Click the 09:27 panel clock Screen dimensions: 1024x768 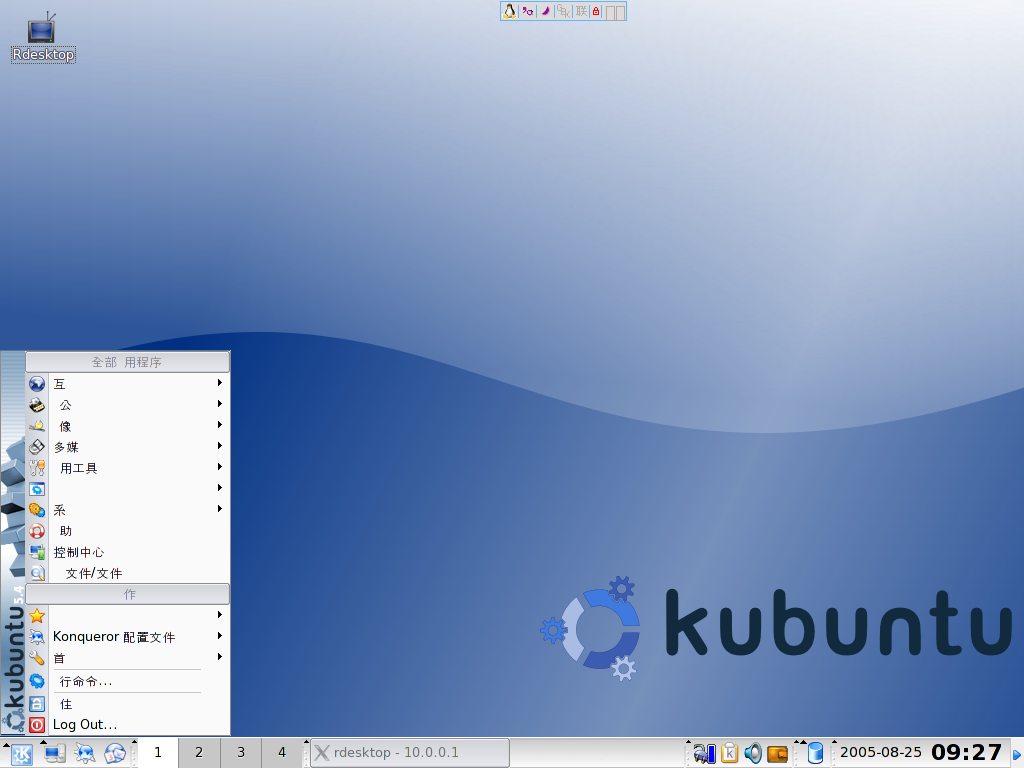[x=967, y=753]
